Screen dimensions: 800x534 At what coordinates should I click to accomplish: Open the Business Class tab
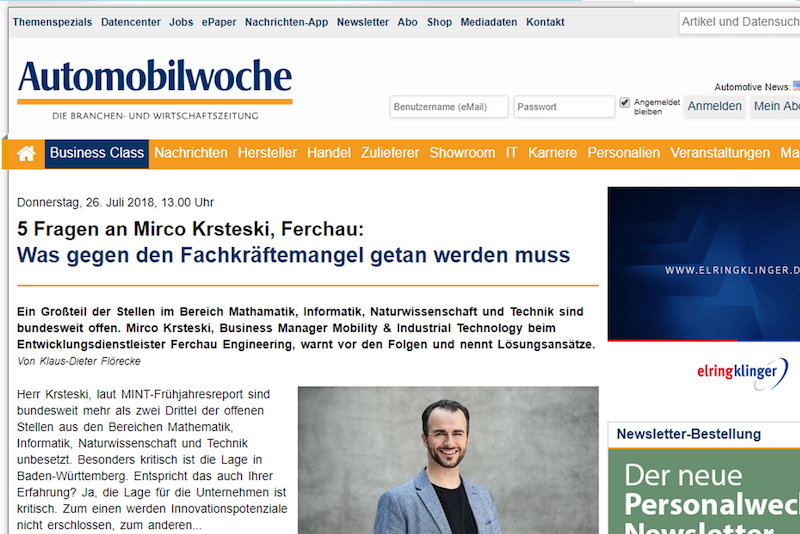pos(97,153)
